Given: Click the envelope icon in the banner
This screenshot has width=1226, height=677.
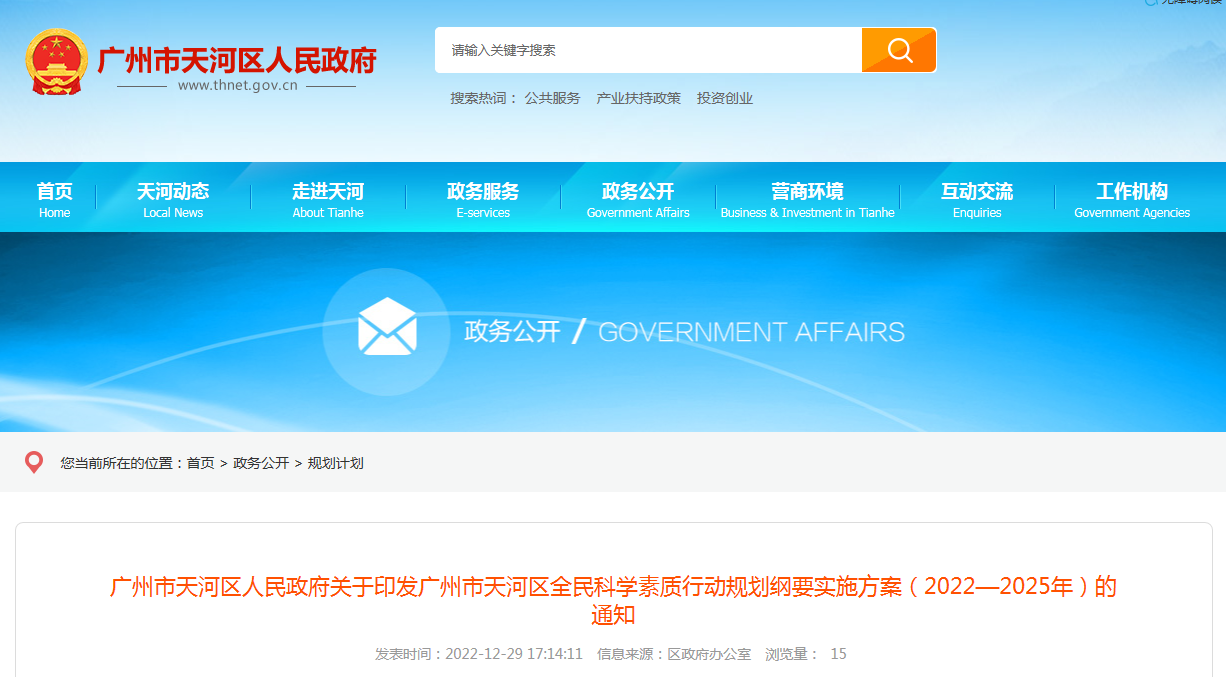Looking at the screenshot, I should (387, 327).
